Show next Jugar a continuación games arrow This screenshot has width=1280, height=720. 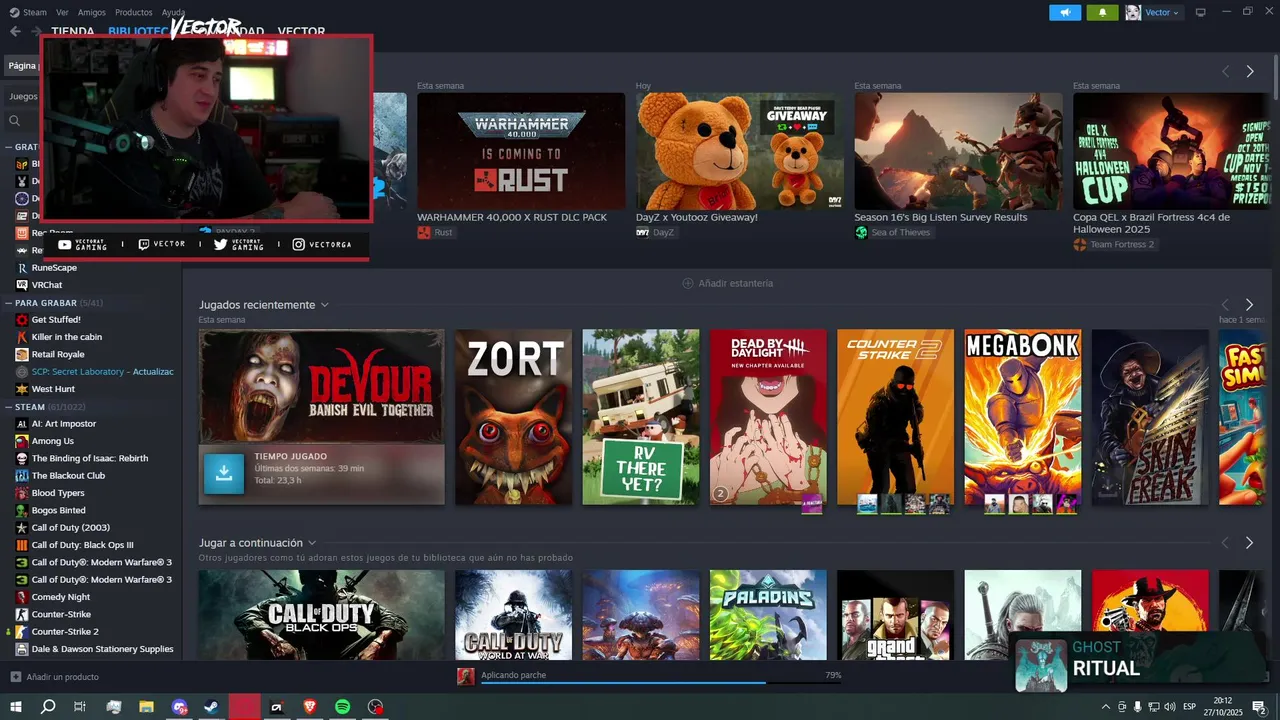pyautogui.click(x=1249, y=543)
